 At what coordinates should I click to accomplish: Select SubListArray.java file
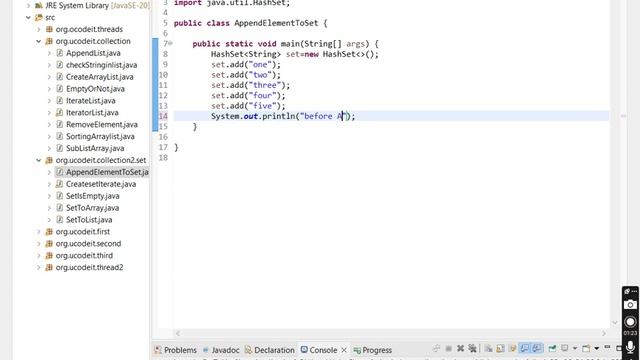coord(95,148)
